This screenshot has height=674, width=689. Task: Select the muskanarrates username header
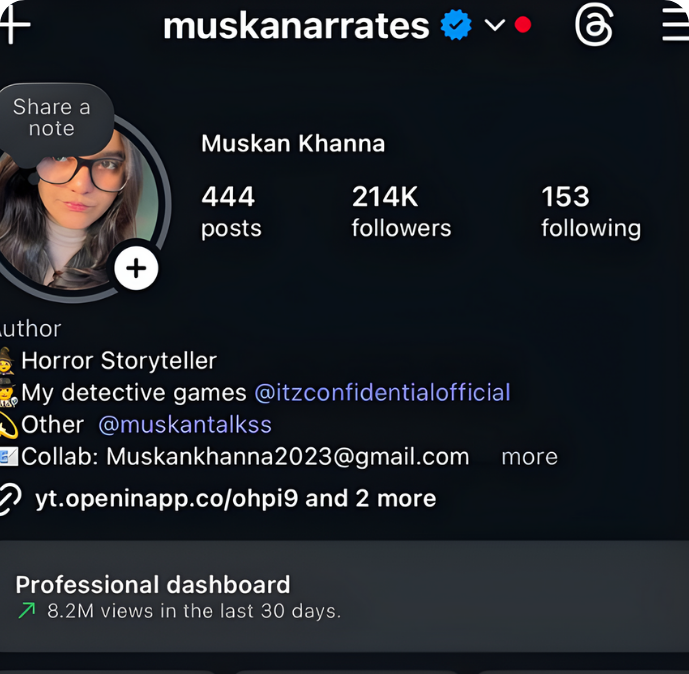[x=296, y=26]
